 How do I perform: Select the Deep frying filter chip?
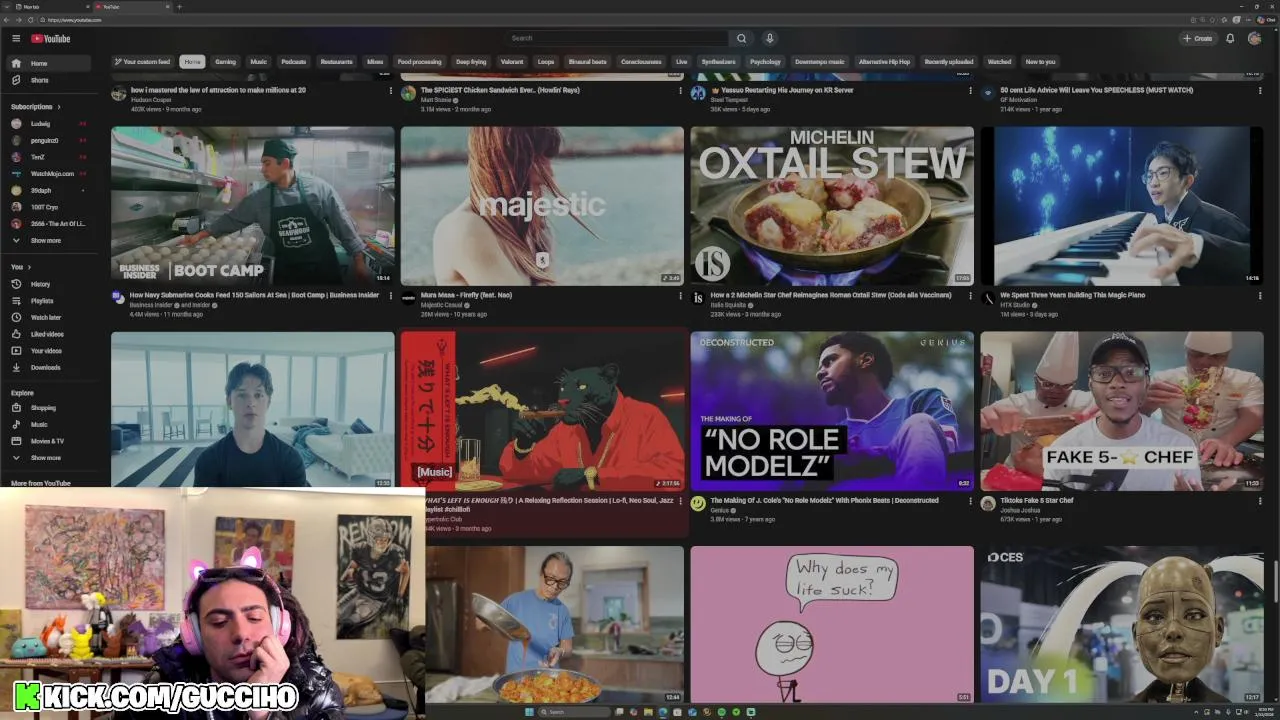(471, 62)
